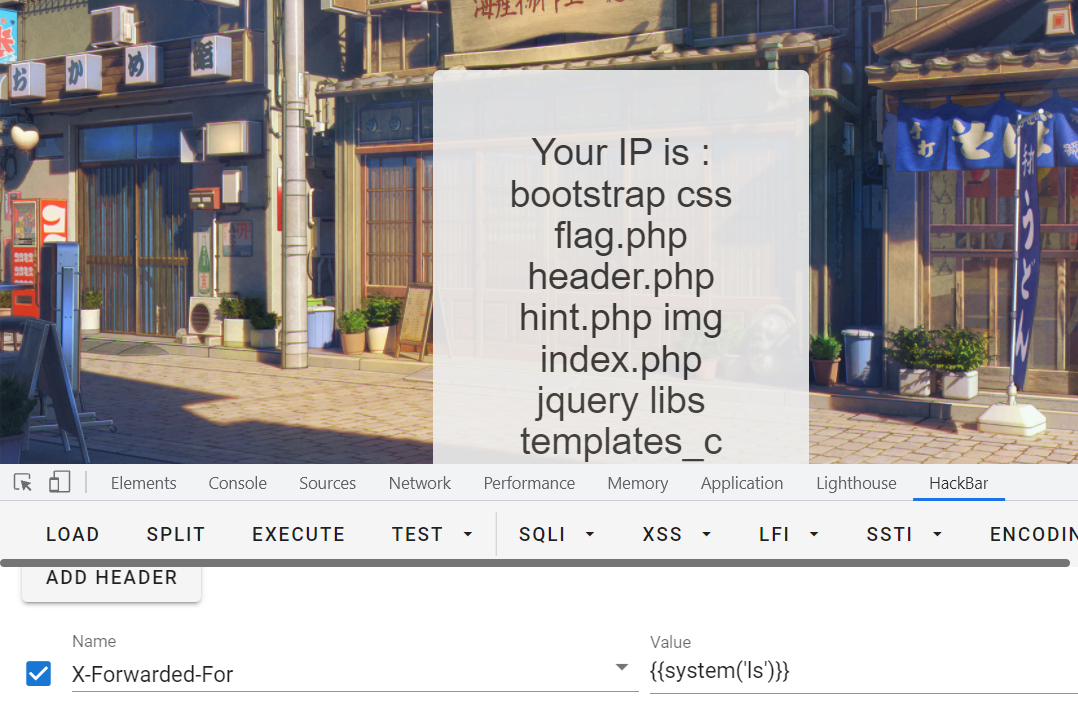Uncheck the X-Forwarded-For header checkbox
The height and width of the screenshot is (714, 1078).
38,673
